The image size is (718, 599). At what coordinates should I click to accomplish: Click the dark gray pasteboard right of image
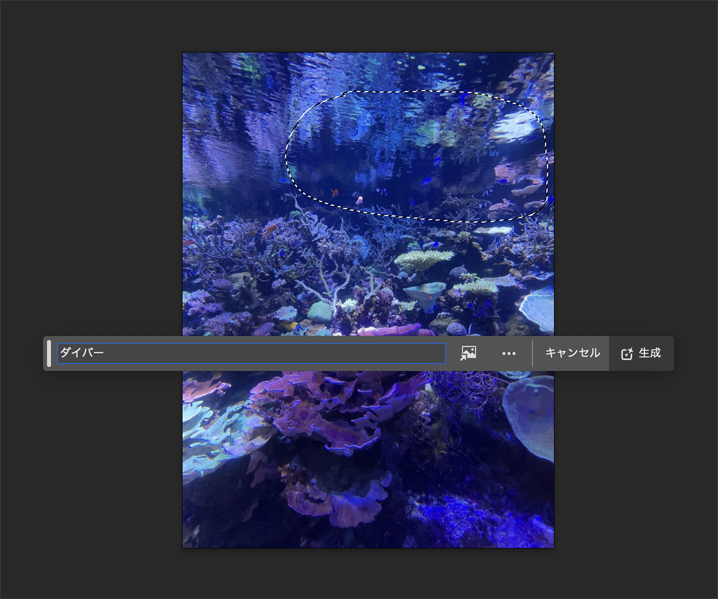630,200
